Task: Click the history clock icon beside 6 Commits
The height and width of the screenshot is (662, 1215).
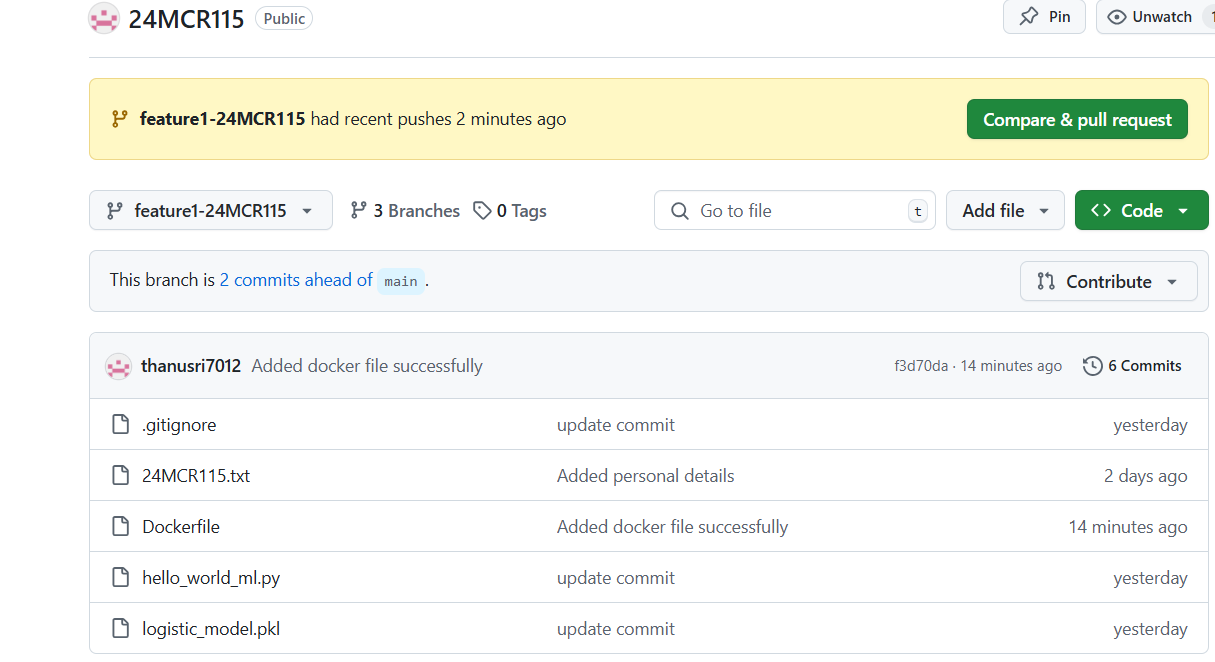Action: pyautogui.click(x=1093, y=366)
